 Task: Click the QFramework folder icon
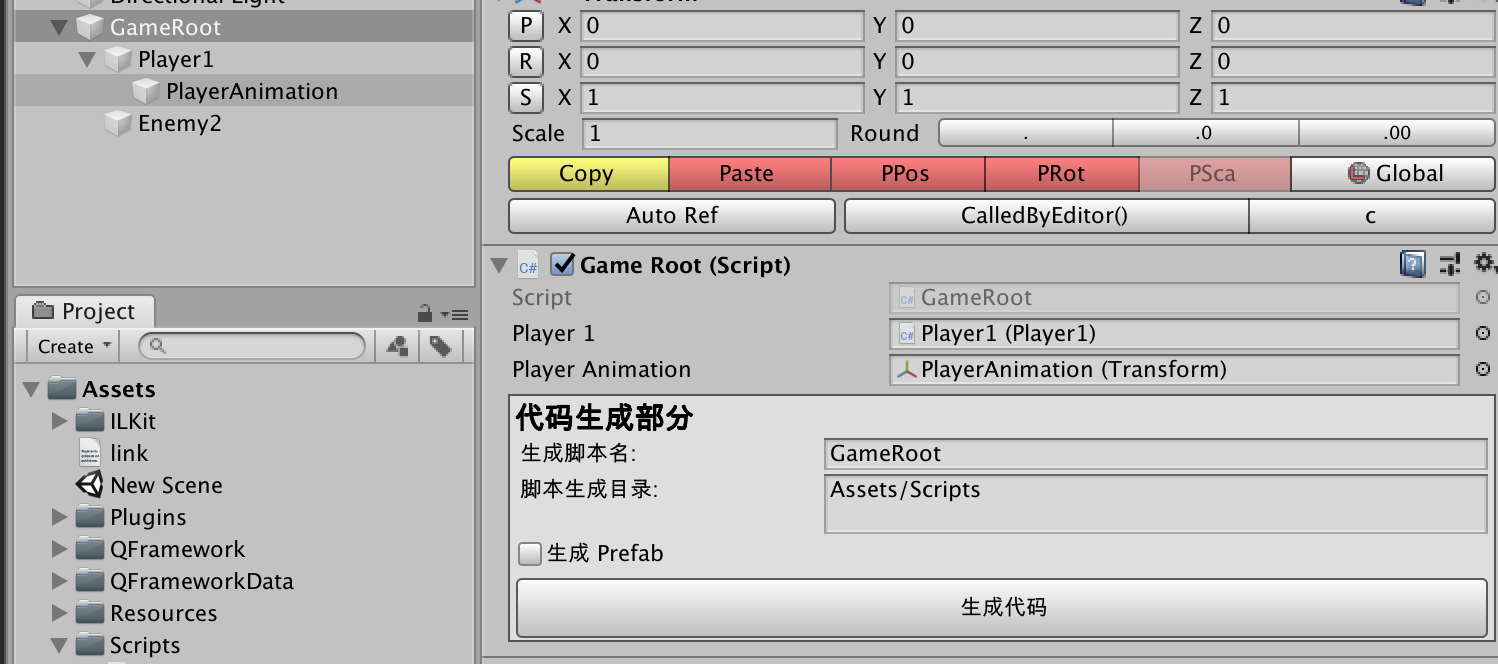coord(90,549)
